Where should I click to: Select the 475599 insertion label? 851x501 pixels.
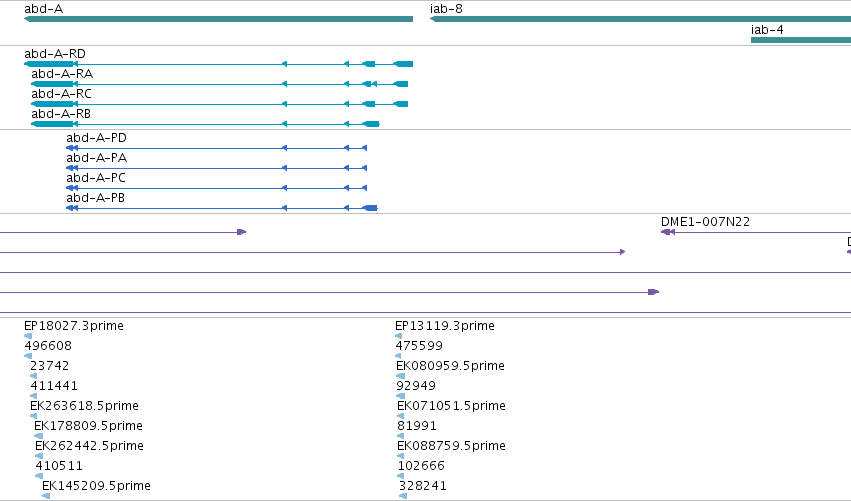(419, 346)
